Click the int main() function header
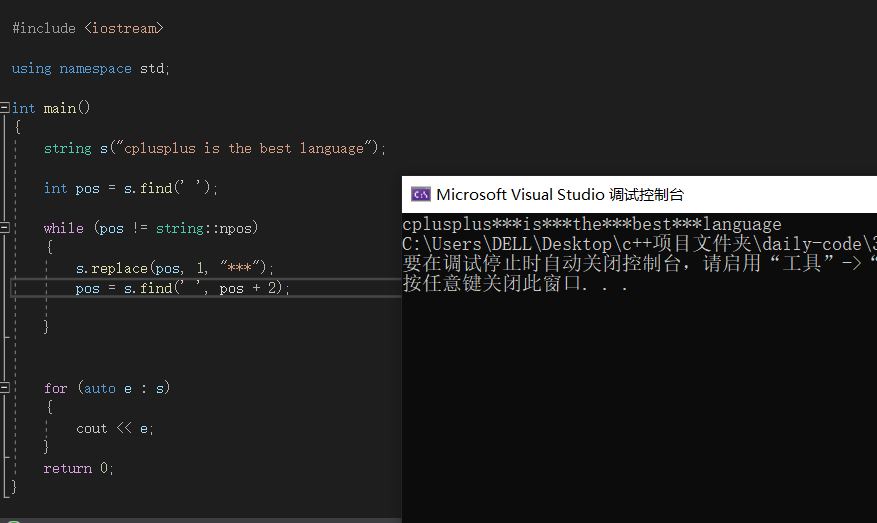The image size is (877, 523). coord(51,108)
